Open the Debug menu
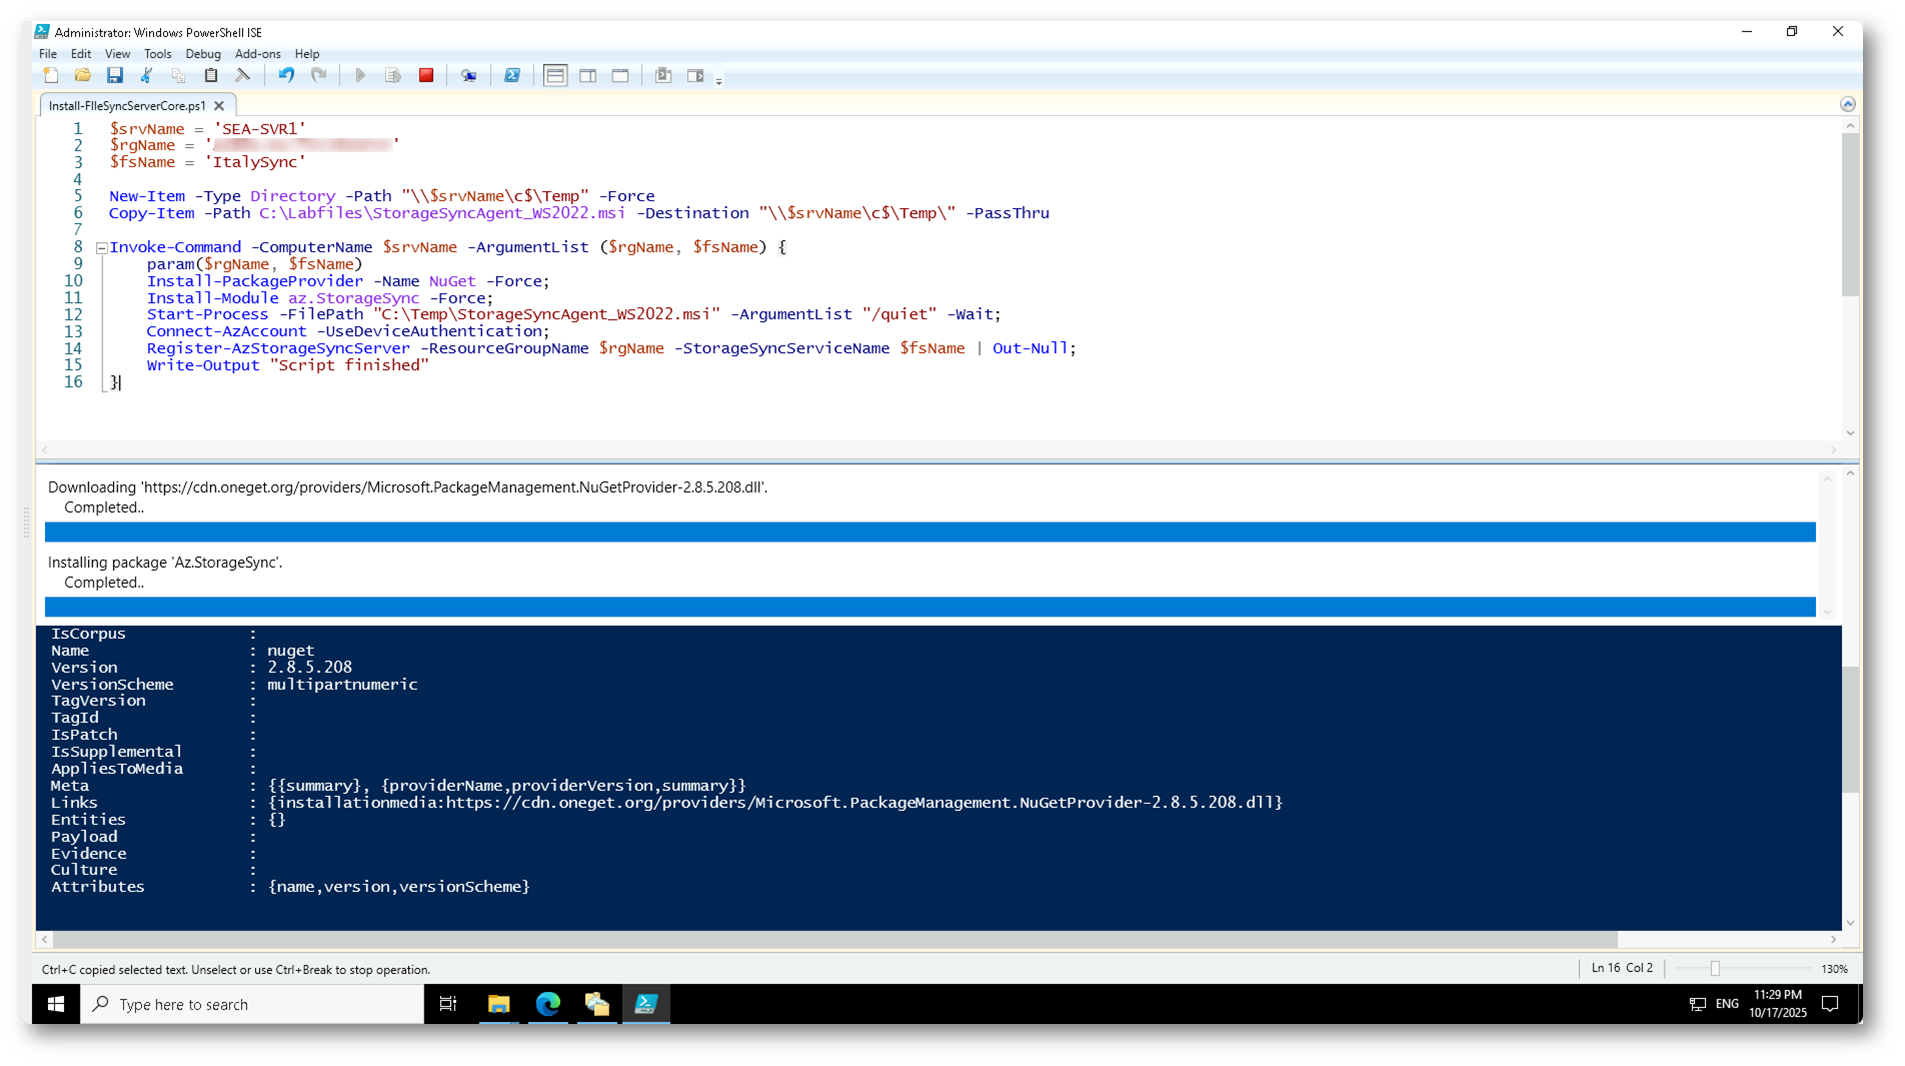1905x1066 pixels. pos(203,54)
